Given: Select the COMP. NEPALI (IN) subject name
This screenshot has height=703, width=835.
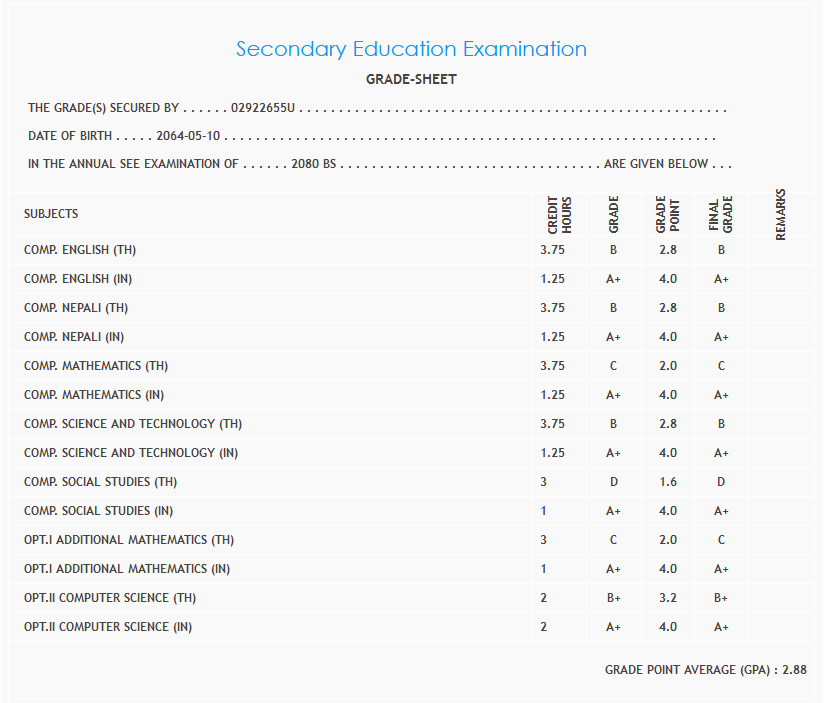Looking at the screenshot, I should click(74, 337).
